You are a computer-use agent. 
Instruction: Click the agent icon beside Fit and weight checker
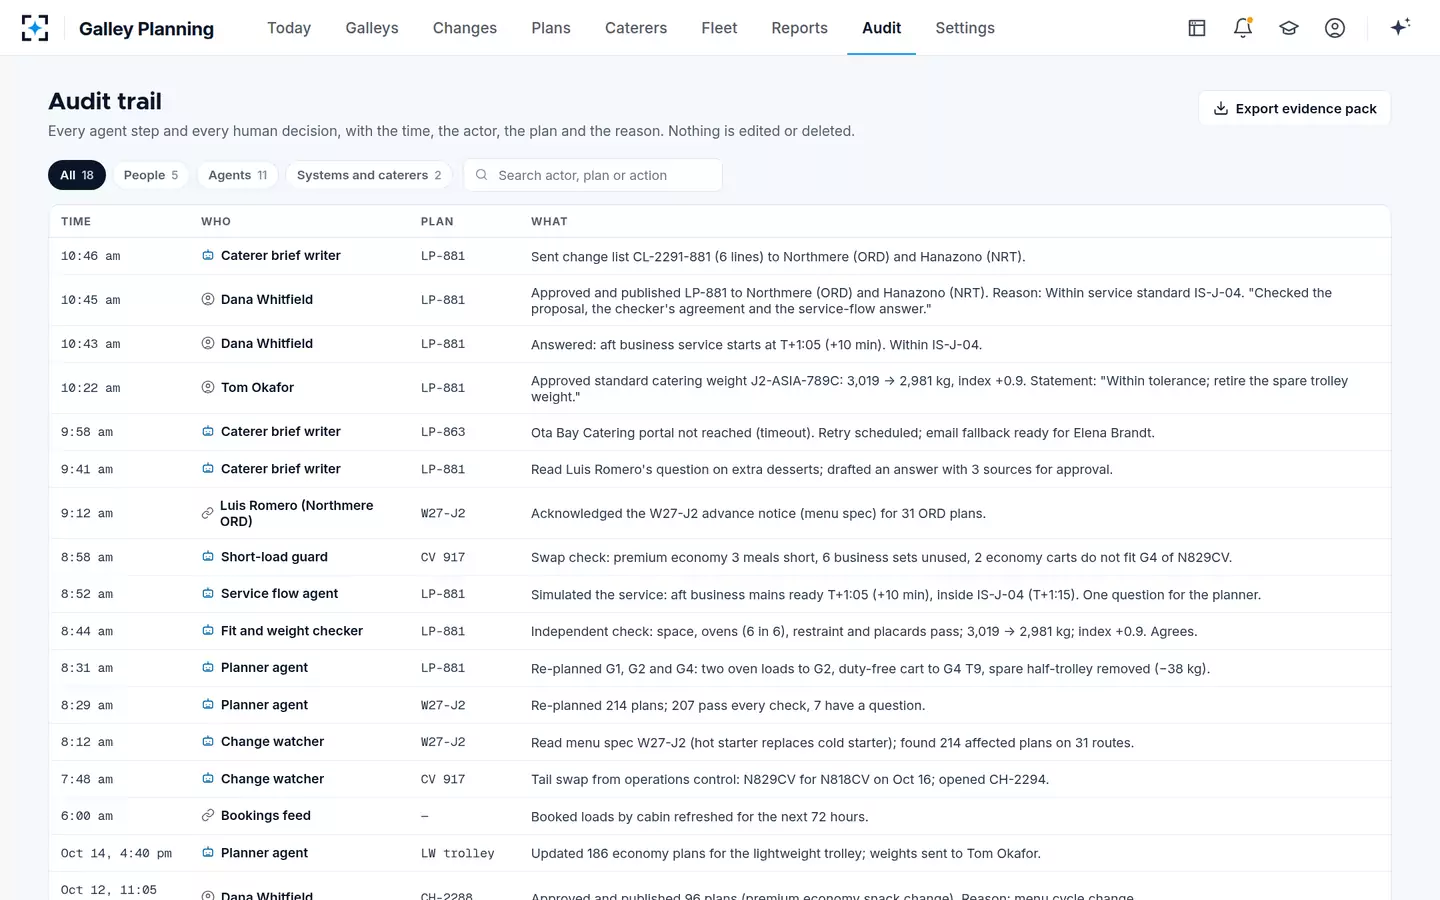[x=208, y=631]
